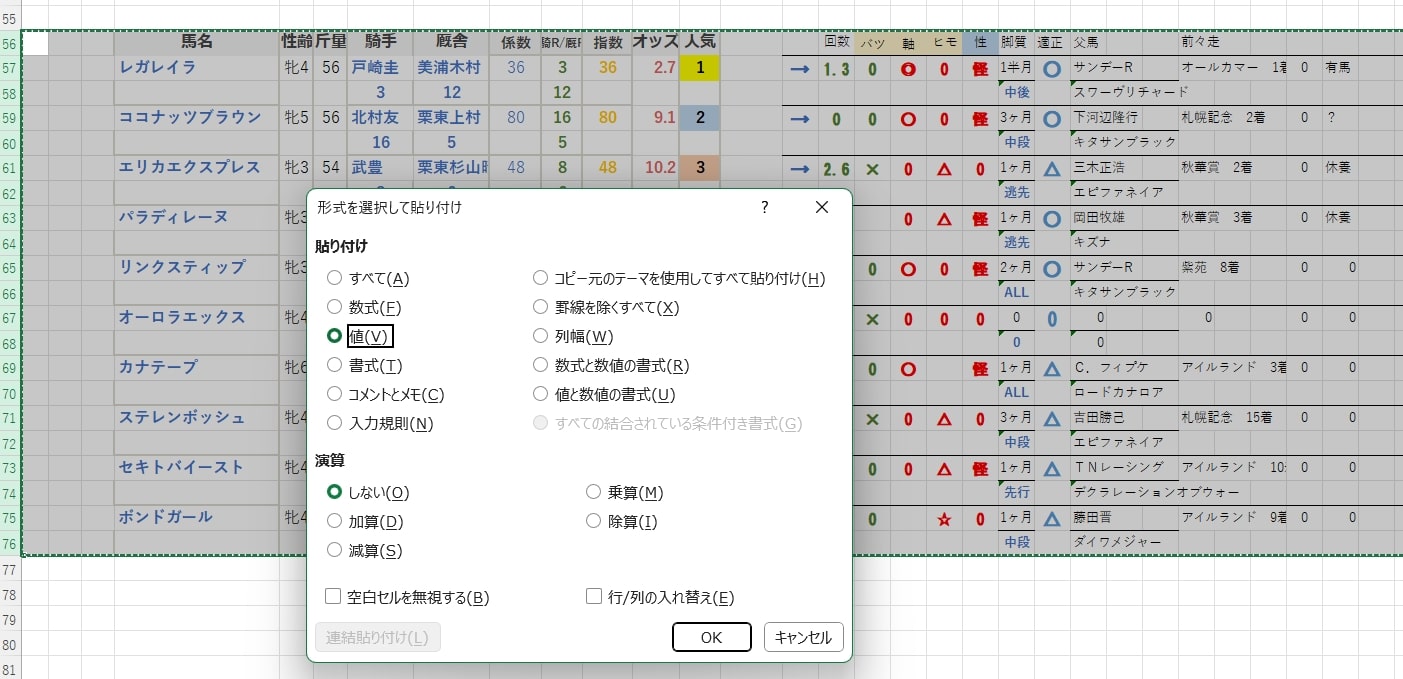Enable the 空白セルを無視する checkbox
The height and width of the screenshot is (679, 1403).
pos(332,596)
